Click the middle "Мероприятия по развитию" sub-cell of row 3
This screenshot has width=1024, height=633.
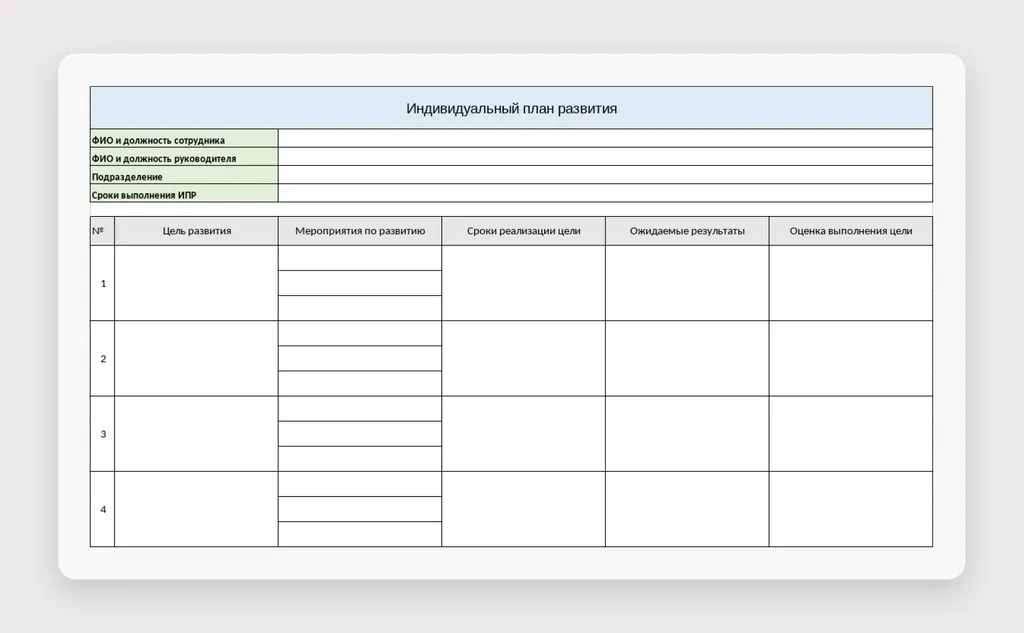[x=360, y=434]
